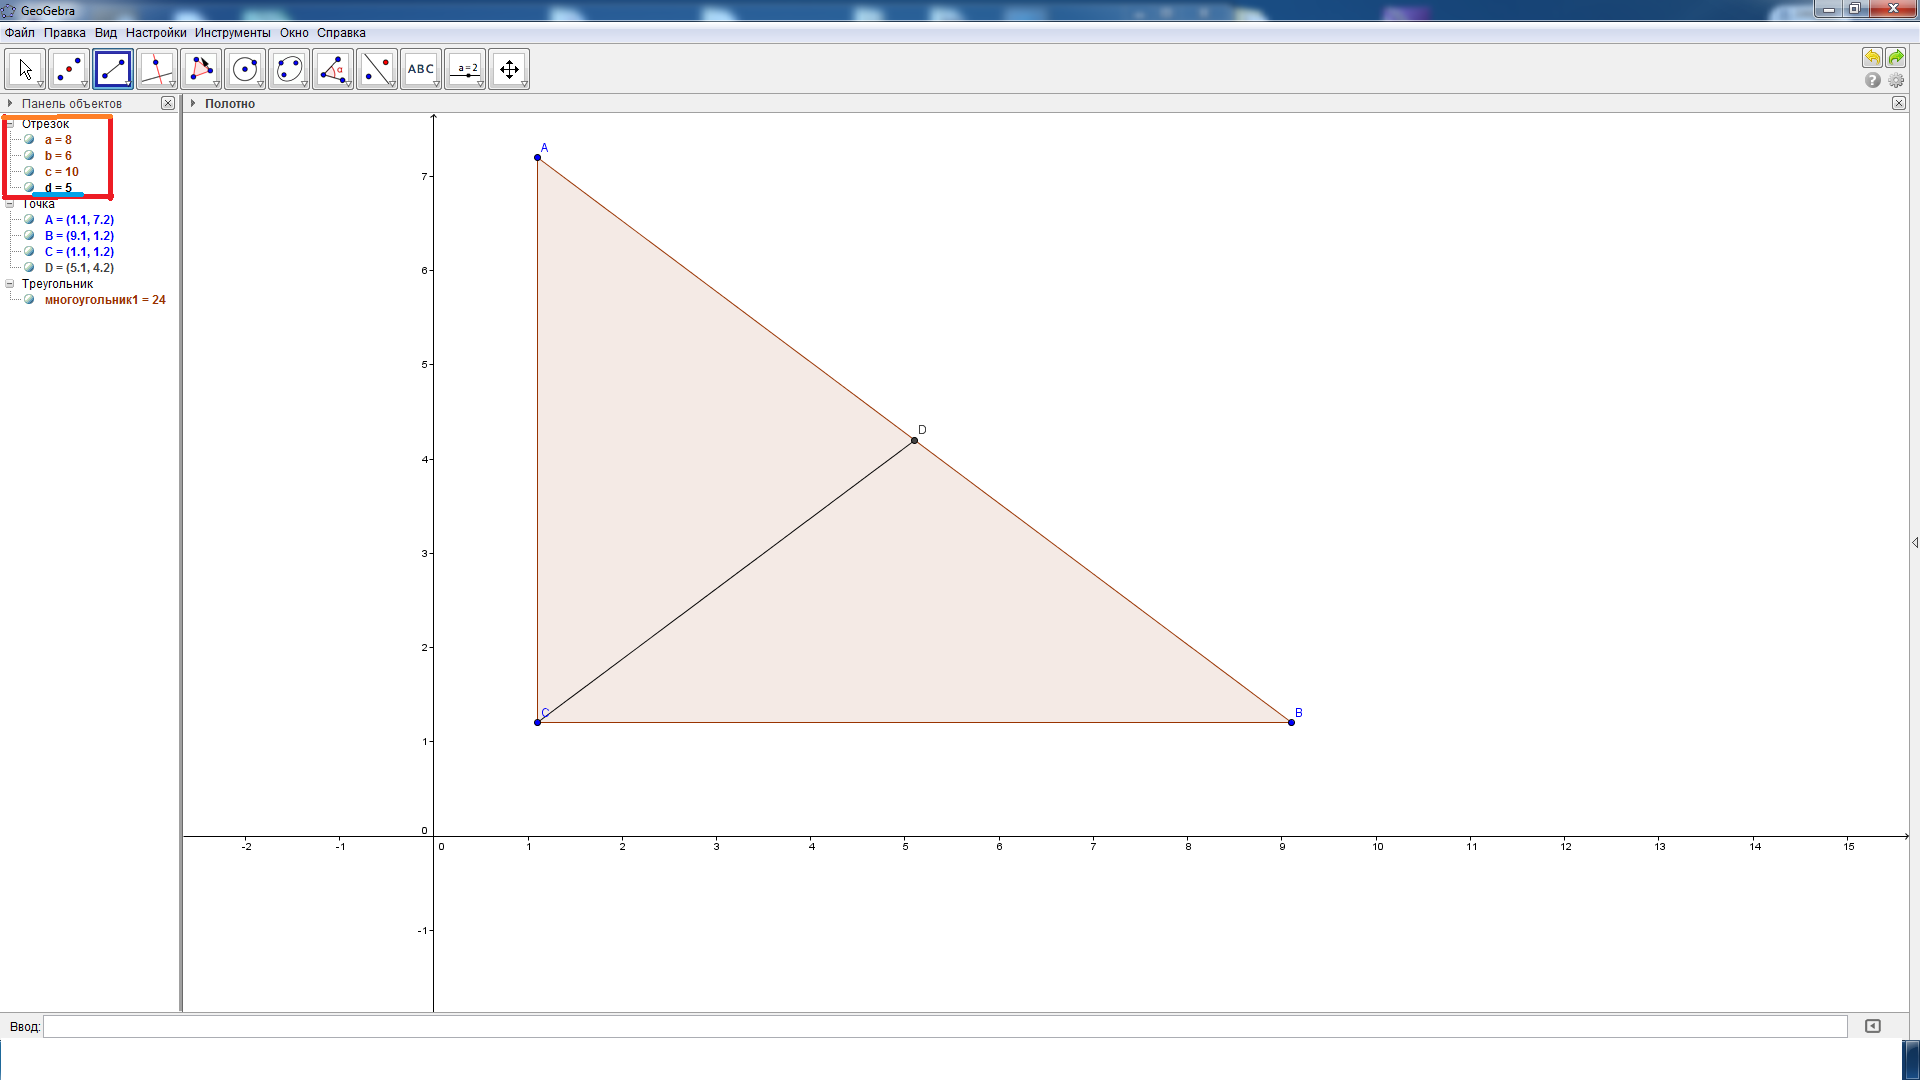1920x1080 pixels.
Task: Open the side perspectives arrow at right edge
Action: coord(1914,542)
